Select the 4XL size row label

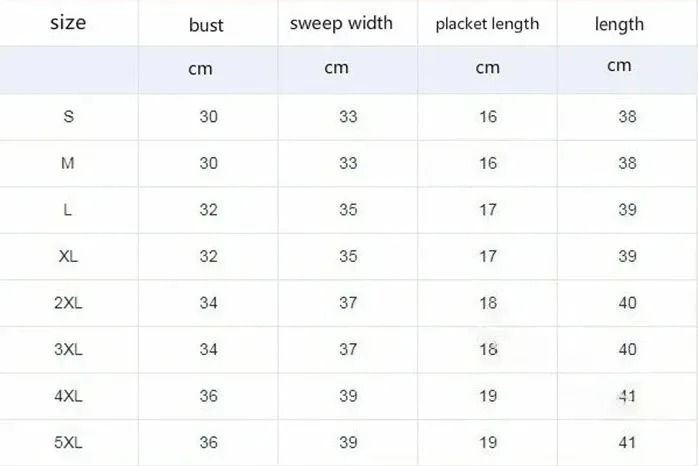(x=68, y=396)
